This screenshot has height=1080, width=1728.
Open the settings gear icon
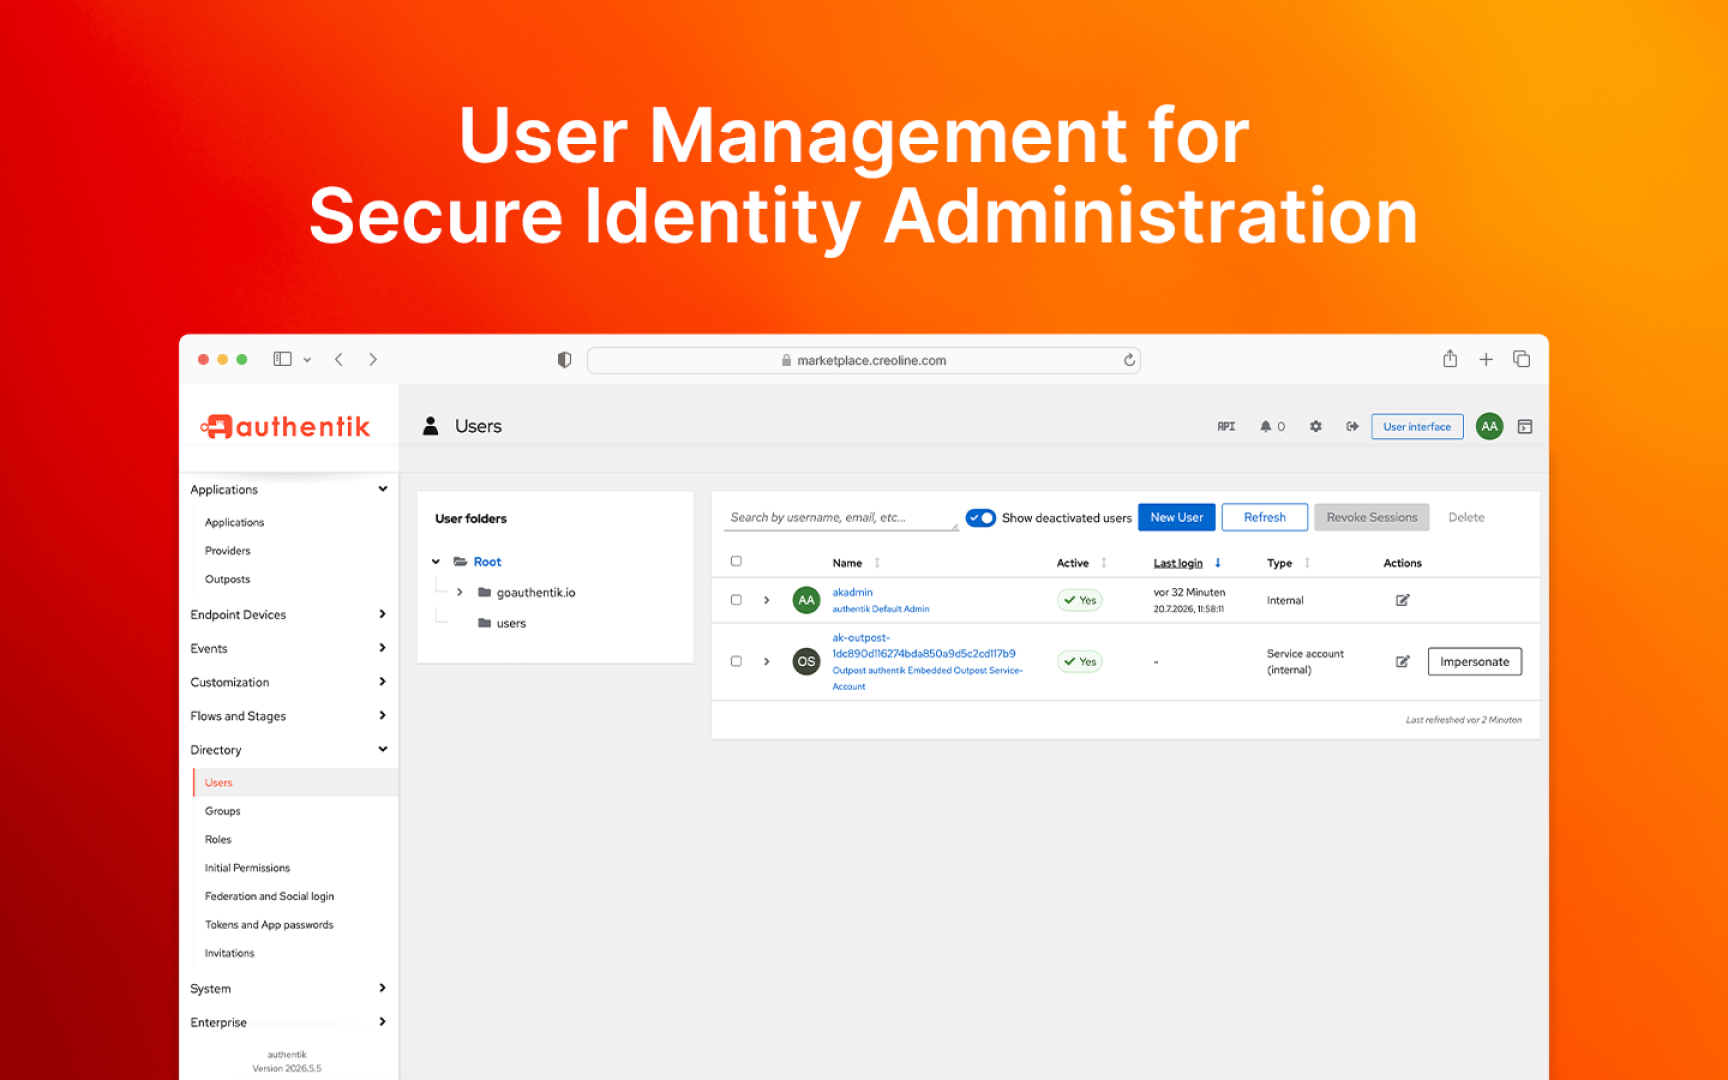click(x=1316, y=427)
